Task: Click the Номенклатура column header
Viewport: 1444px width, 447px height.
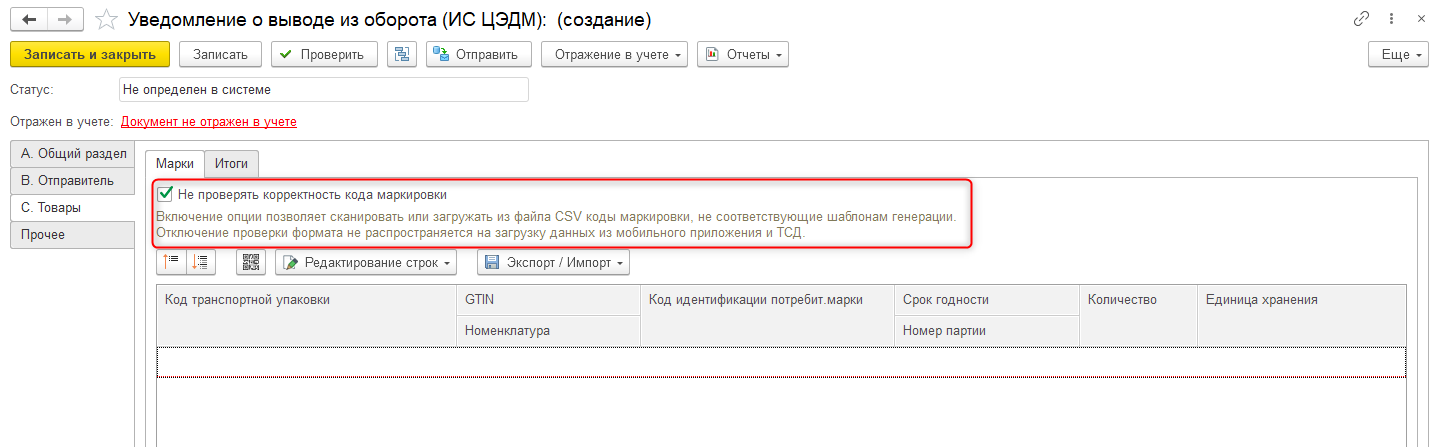Action: [x=548, y=330]
